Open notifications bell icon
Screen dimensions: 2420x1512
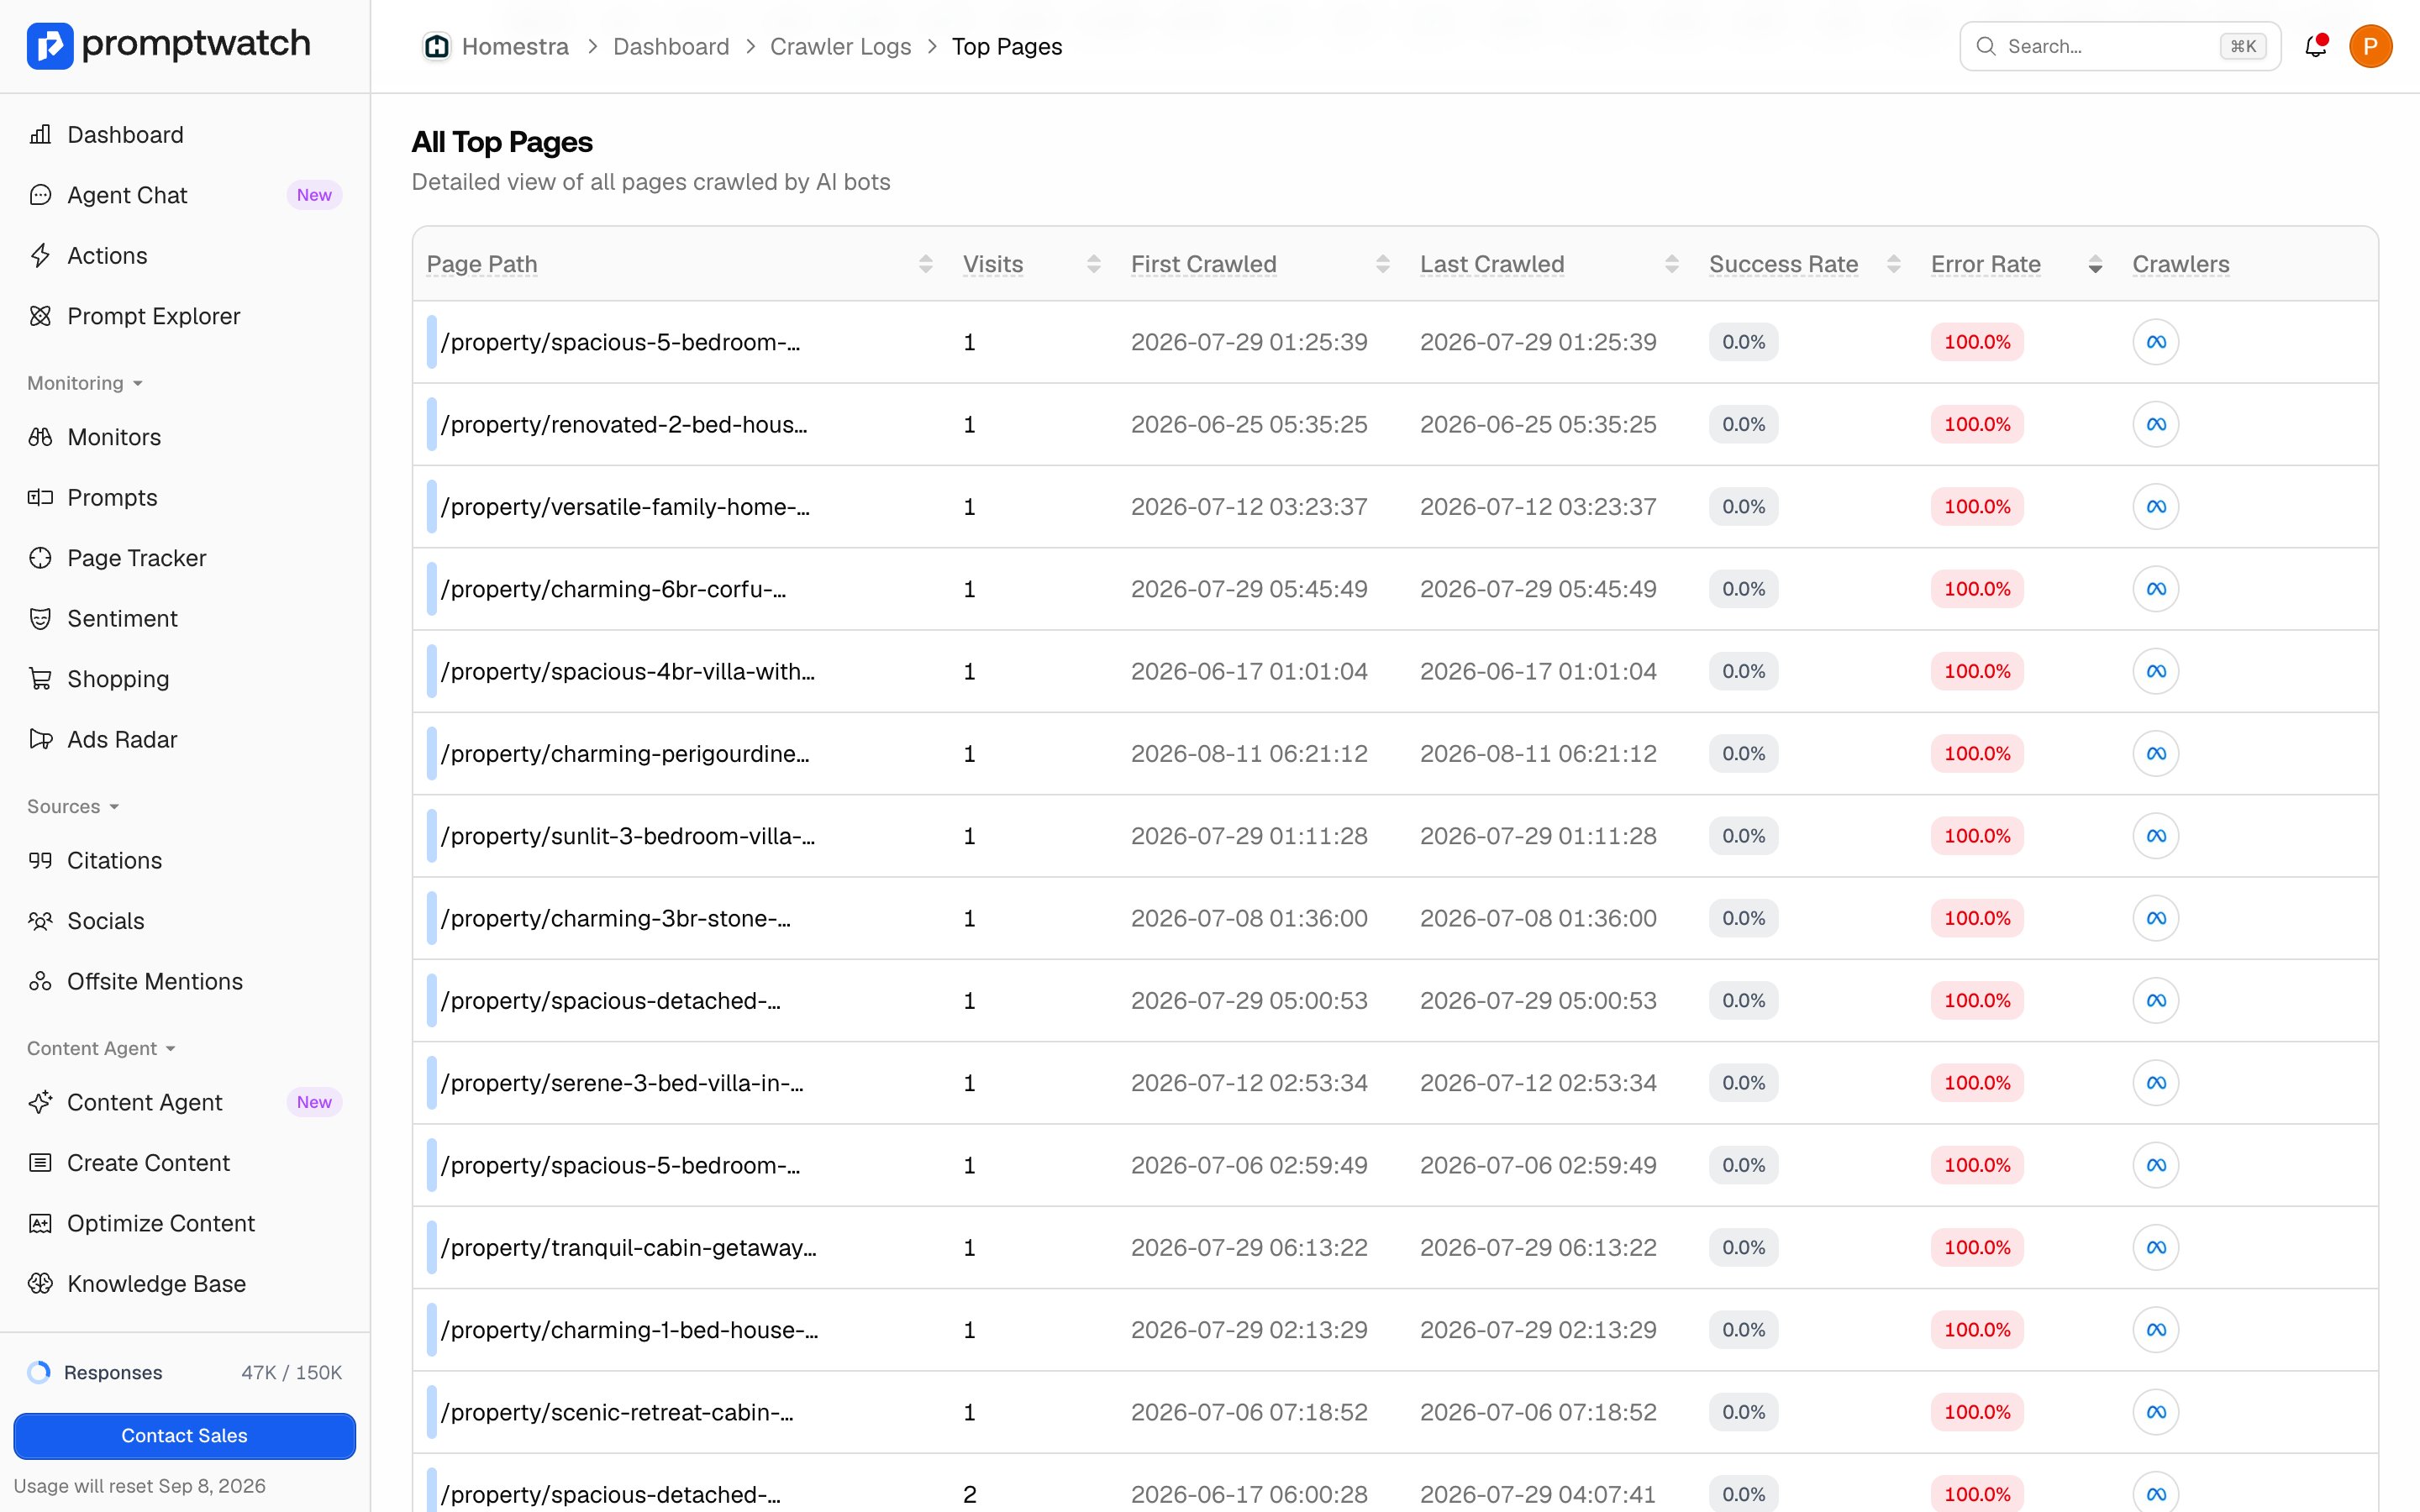pyautogui.click(x=2315, y=46)
